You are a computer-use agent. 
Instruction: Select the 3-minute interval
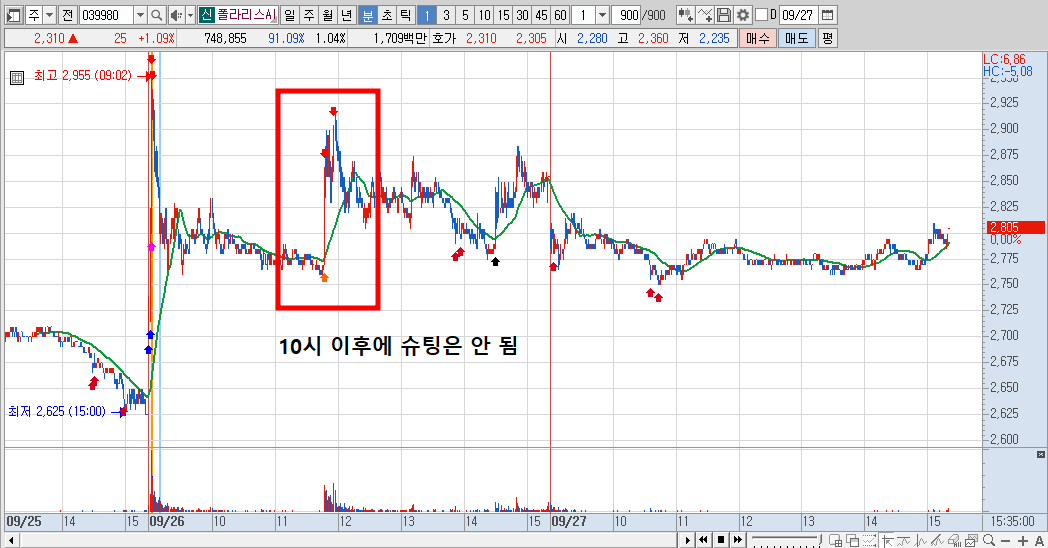pos(446,15)
